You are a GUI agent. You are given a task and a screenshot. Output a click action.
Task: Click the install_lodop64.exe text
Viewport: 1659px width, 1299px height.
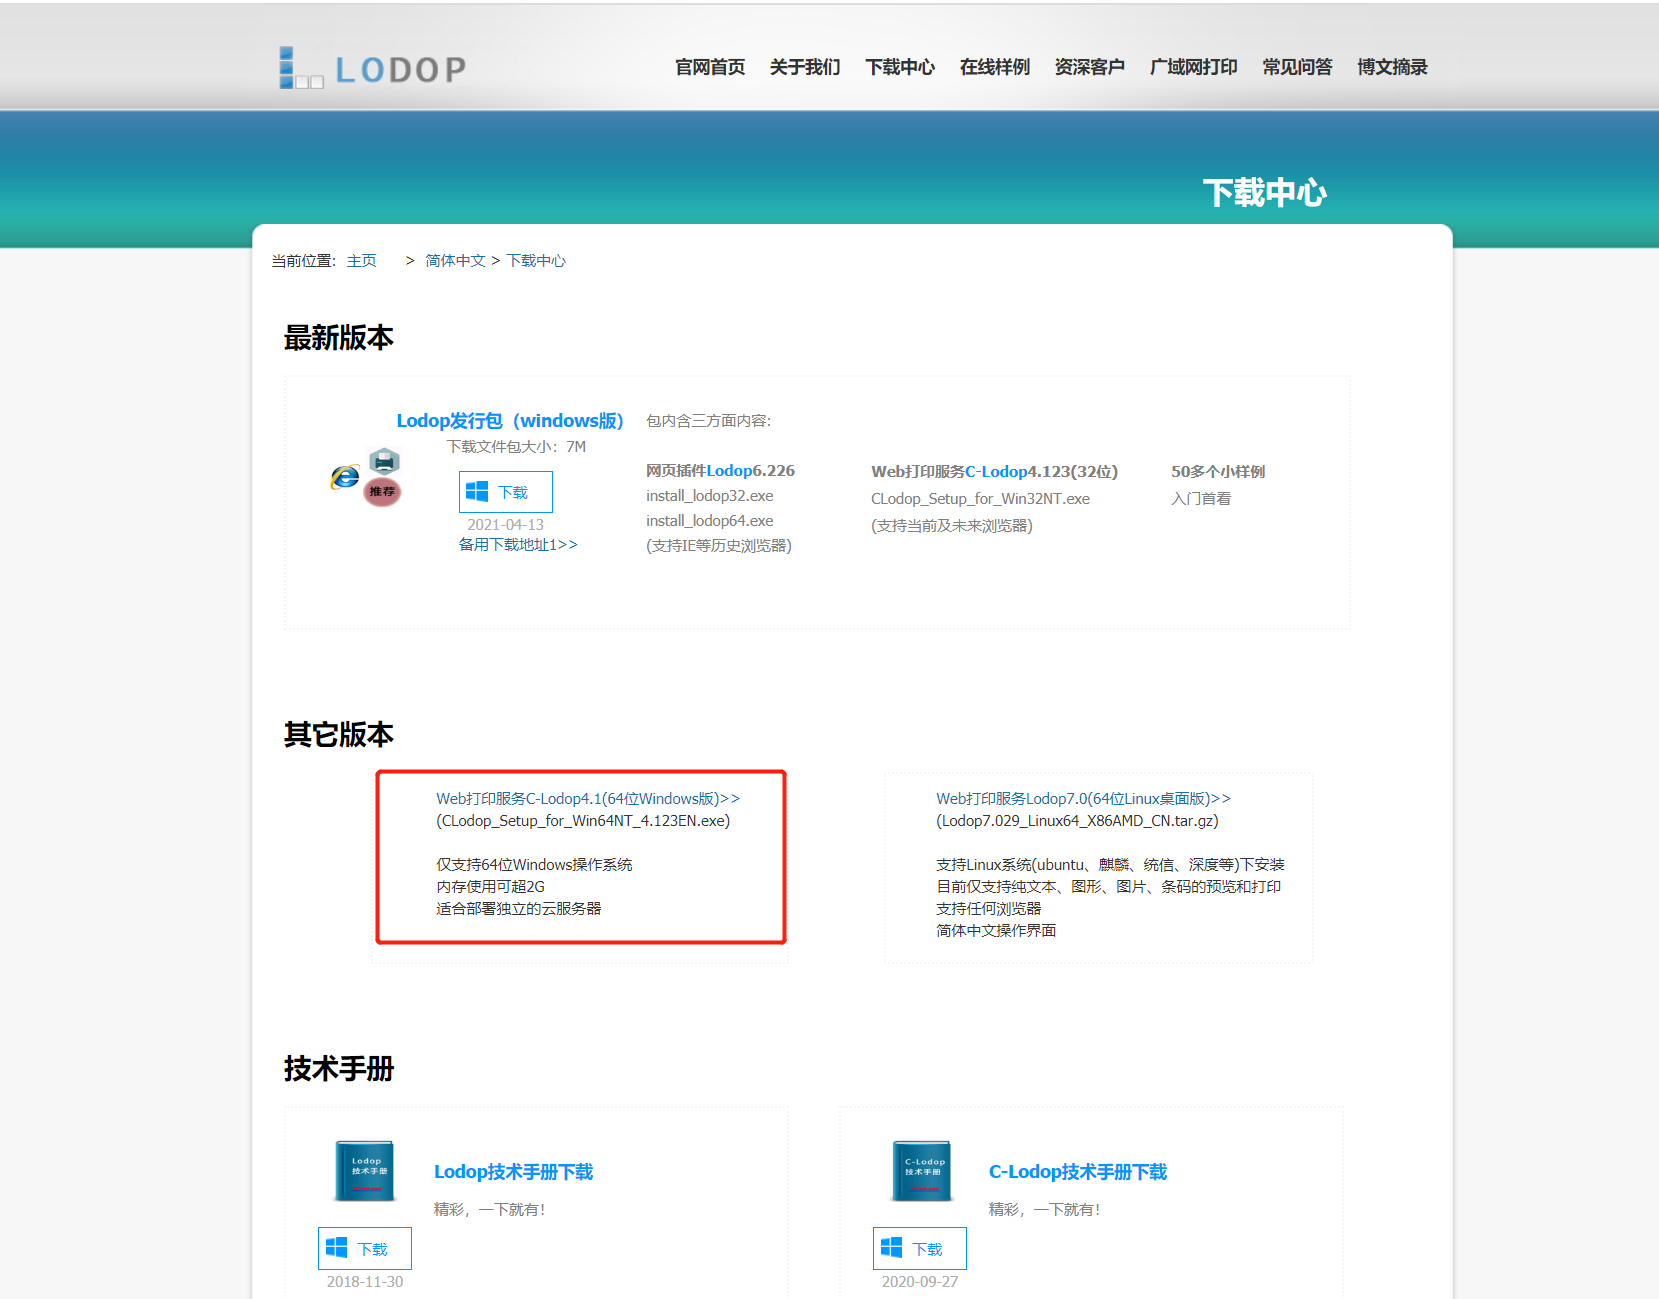click(x=710, y=521)
